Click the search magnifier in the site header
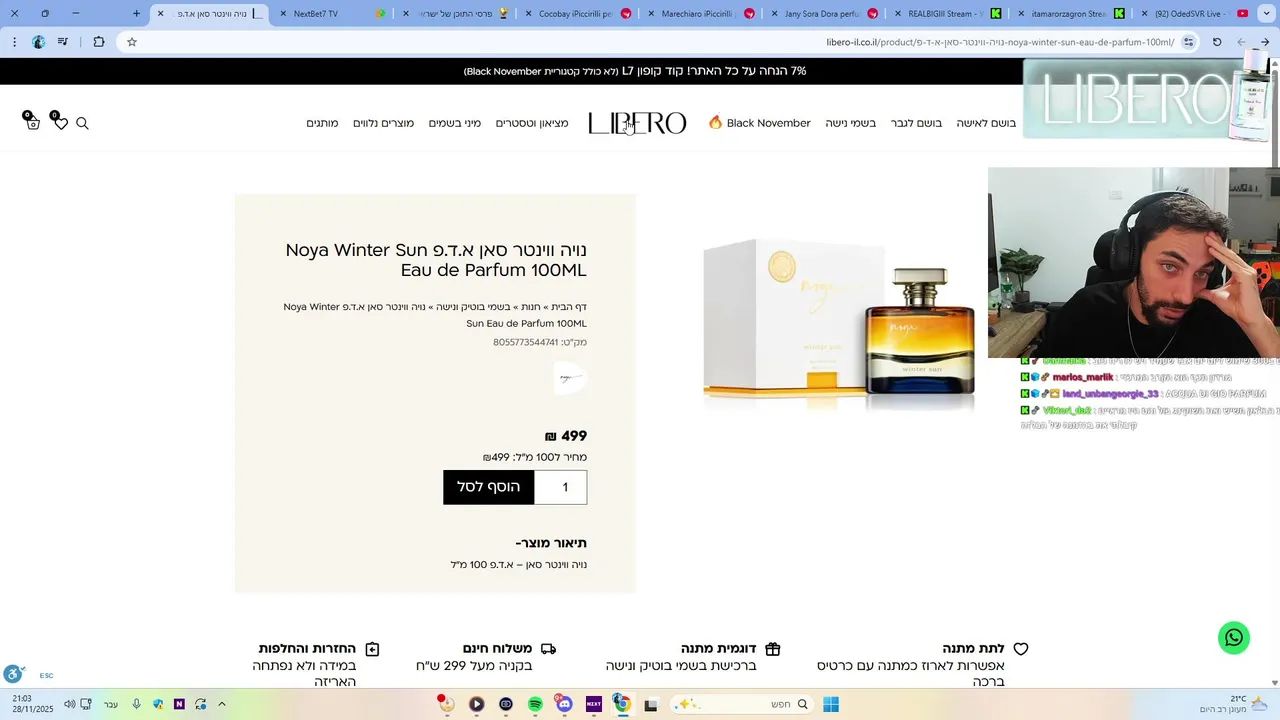This screenshot has width=1280, height=720. click(x=83, y=123)
